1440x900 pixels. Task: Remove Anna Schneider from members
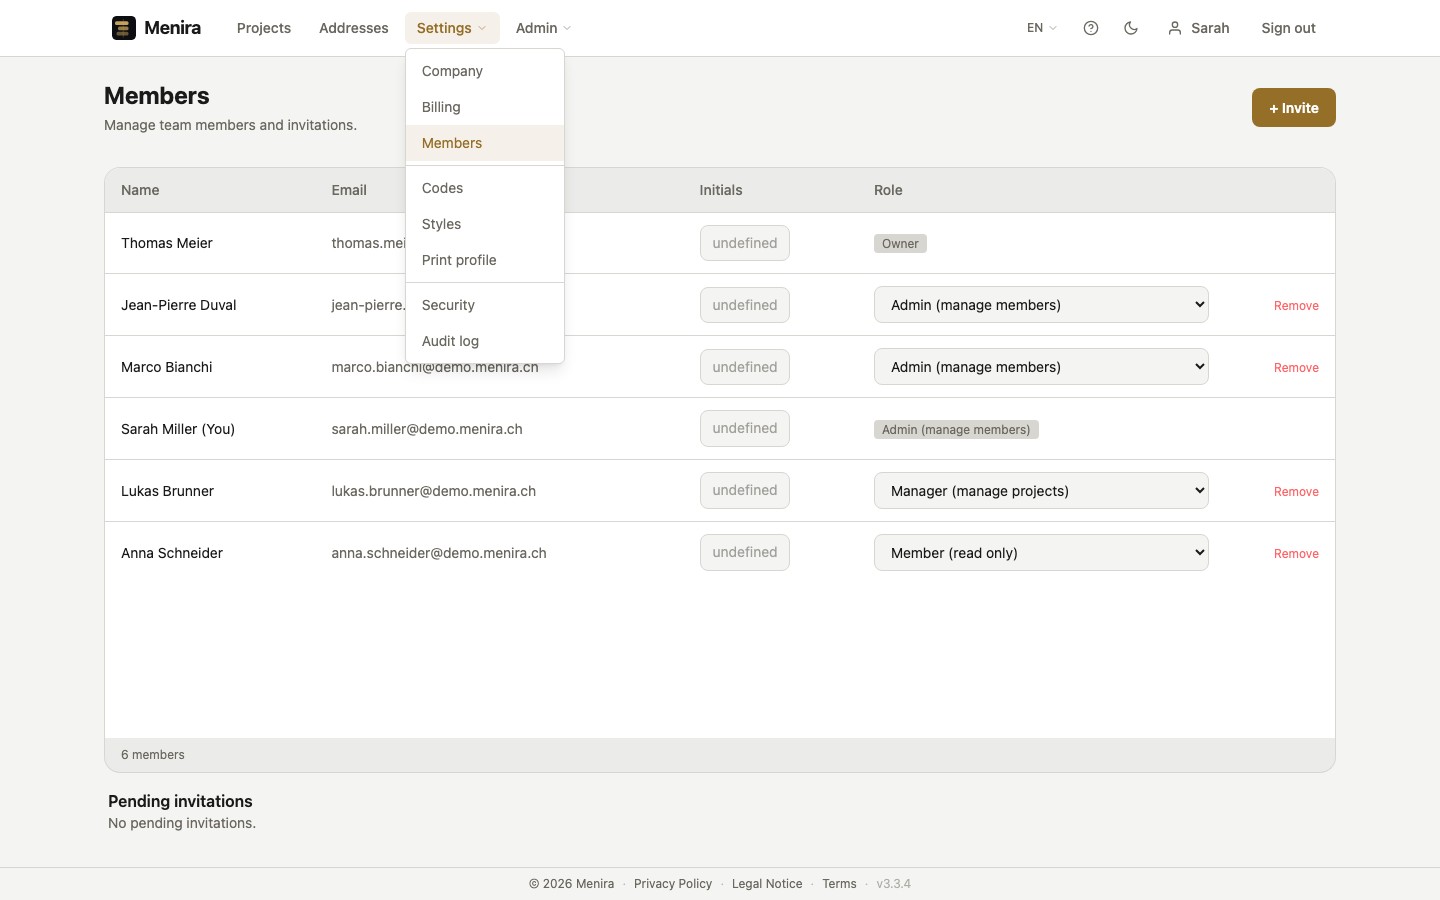1296,554
